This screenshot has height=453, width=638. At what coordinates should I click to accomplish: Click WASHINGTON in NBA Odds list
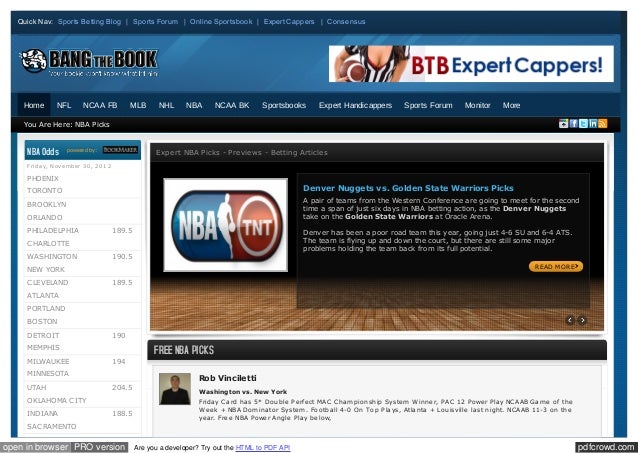pos(52,256)
